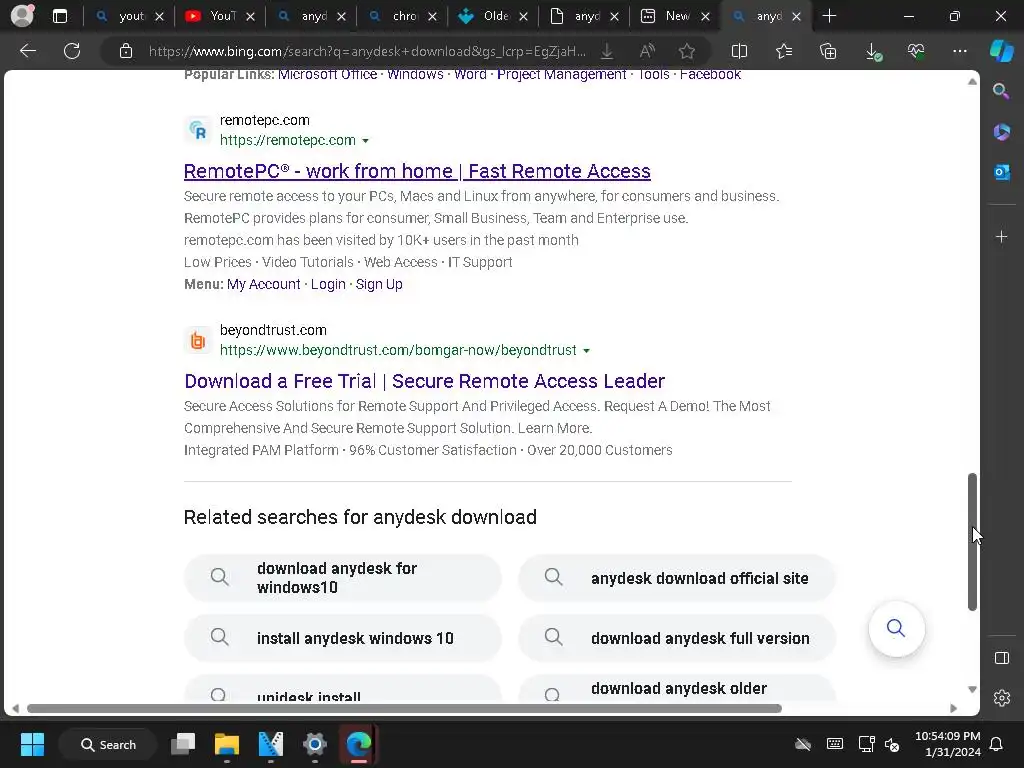Add sidebar app with plus icon
Image resolution: width=1024 pixels, height=768 pixels.
pos(1001,236)
